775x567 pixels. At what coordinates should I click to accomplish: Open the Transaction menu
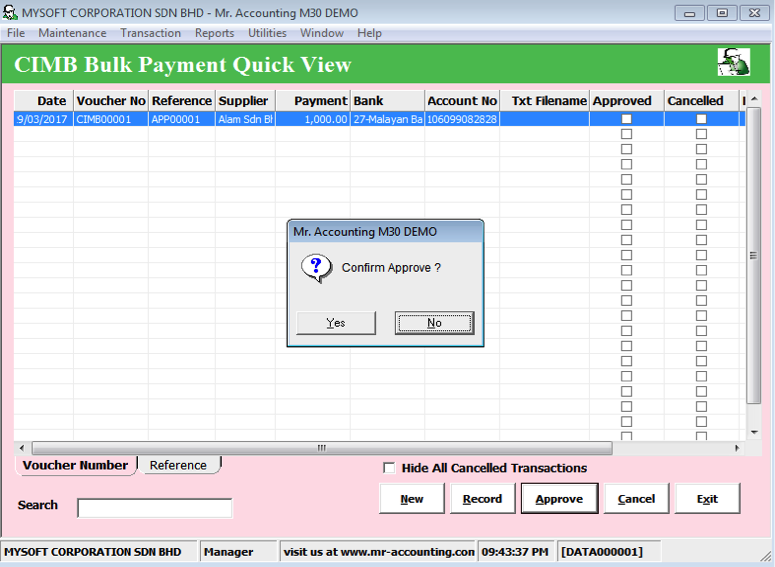151,33
